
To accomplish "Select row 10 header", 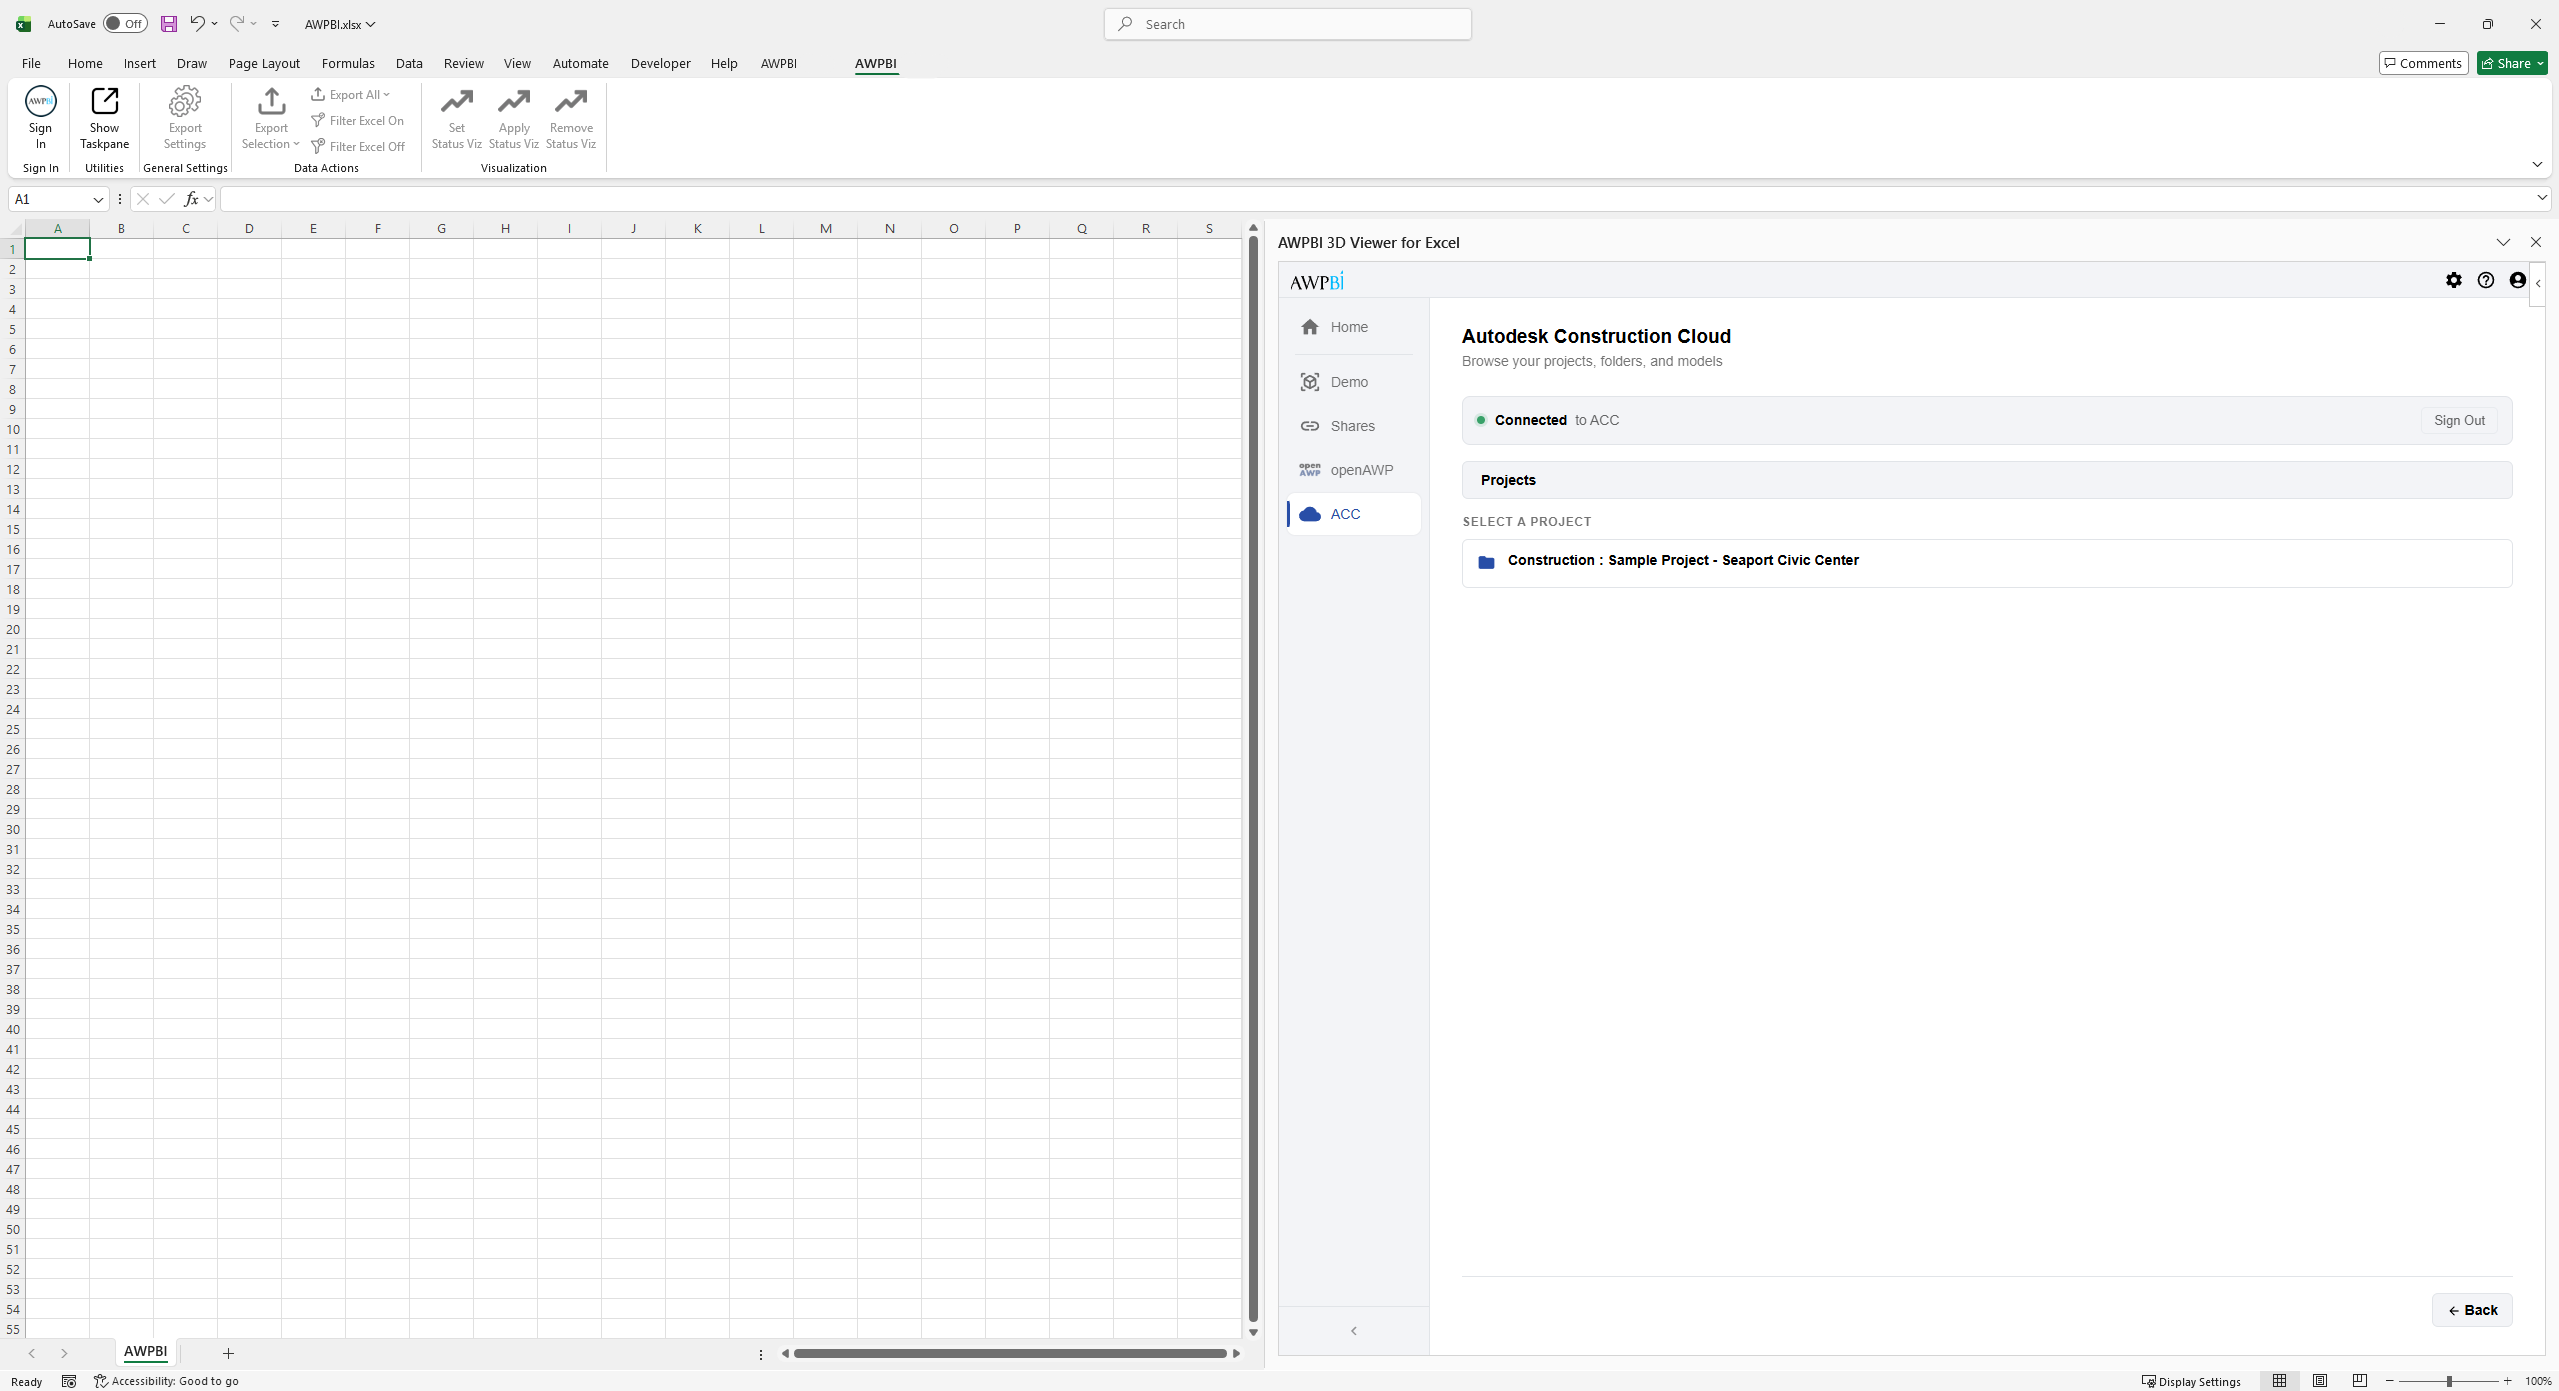I will point(13,429).
